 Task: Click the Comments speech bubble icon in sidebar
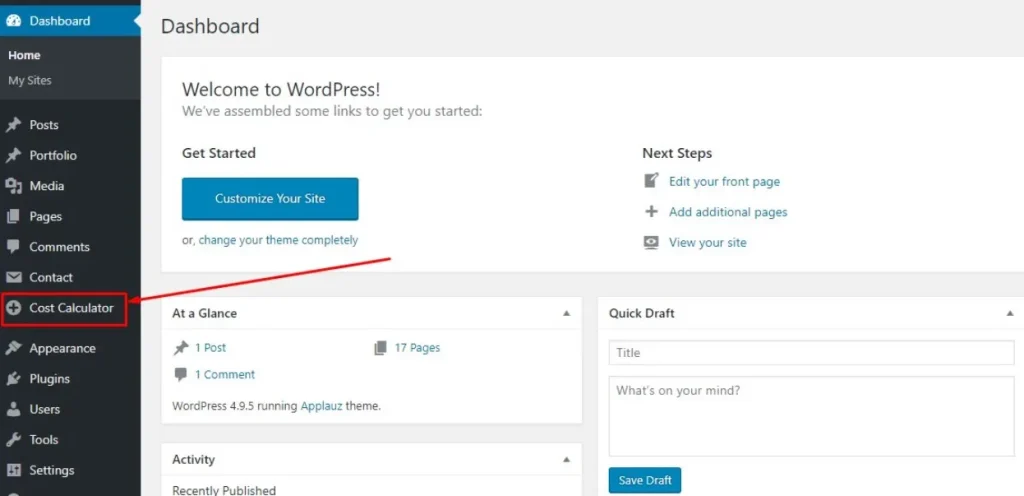pyautogui.click(x=14, y=247)
